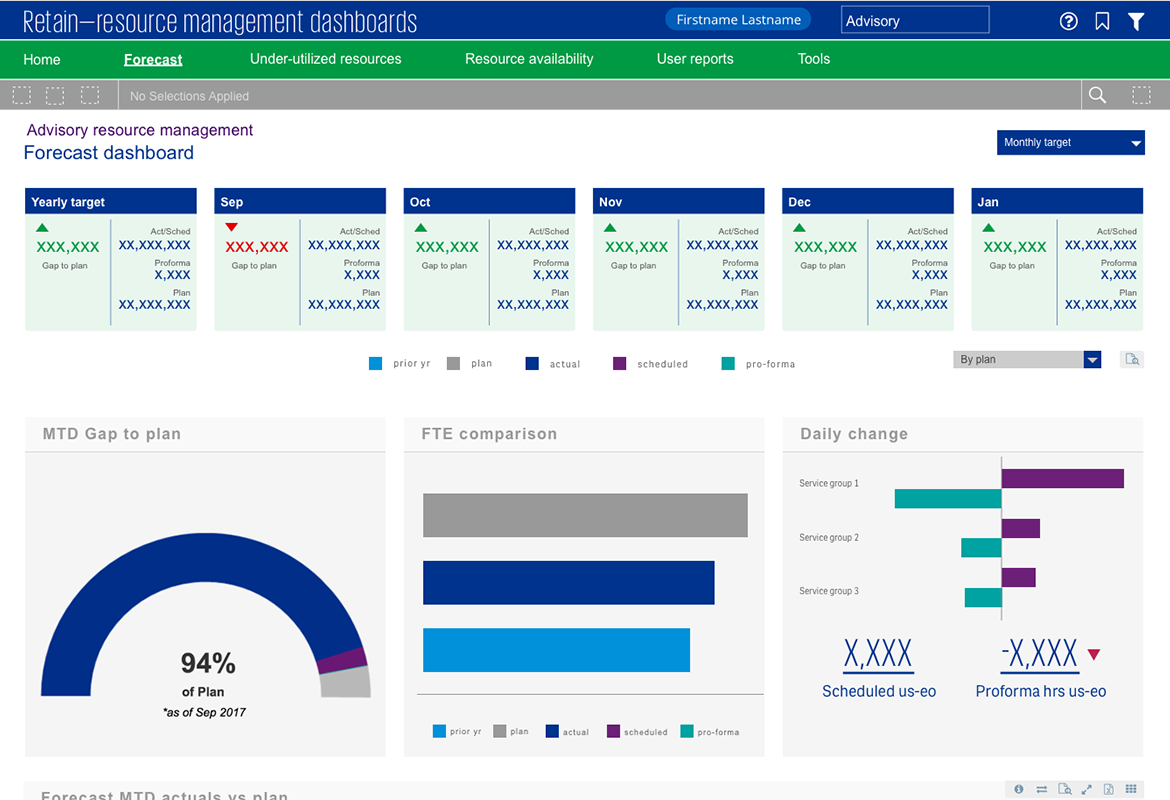Click pro-forma teal swatch in top legend

(728, 363)
